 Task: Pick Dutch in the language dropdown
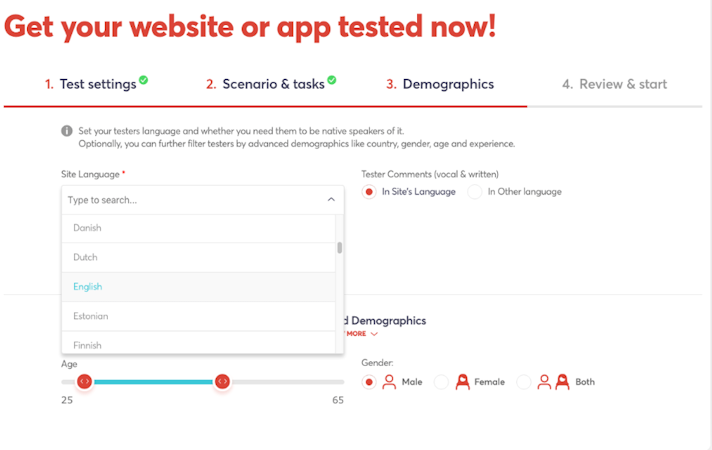point(87,257)
